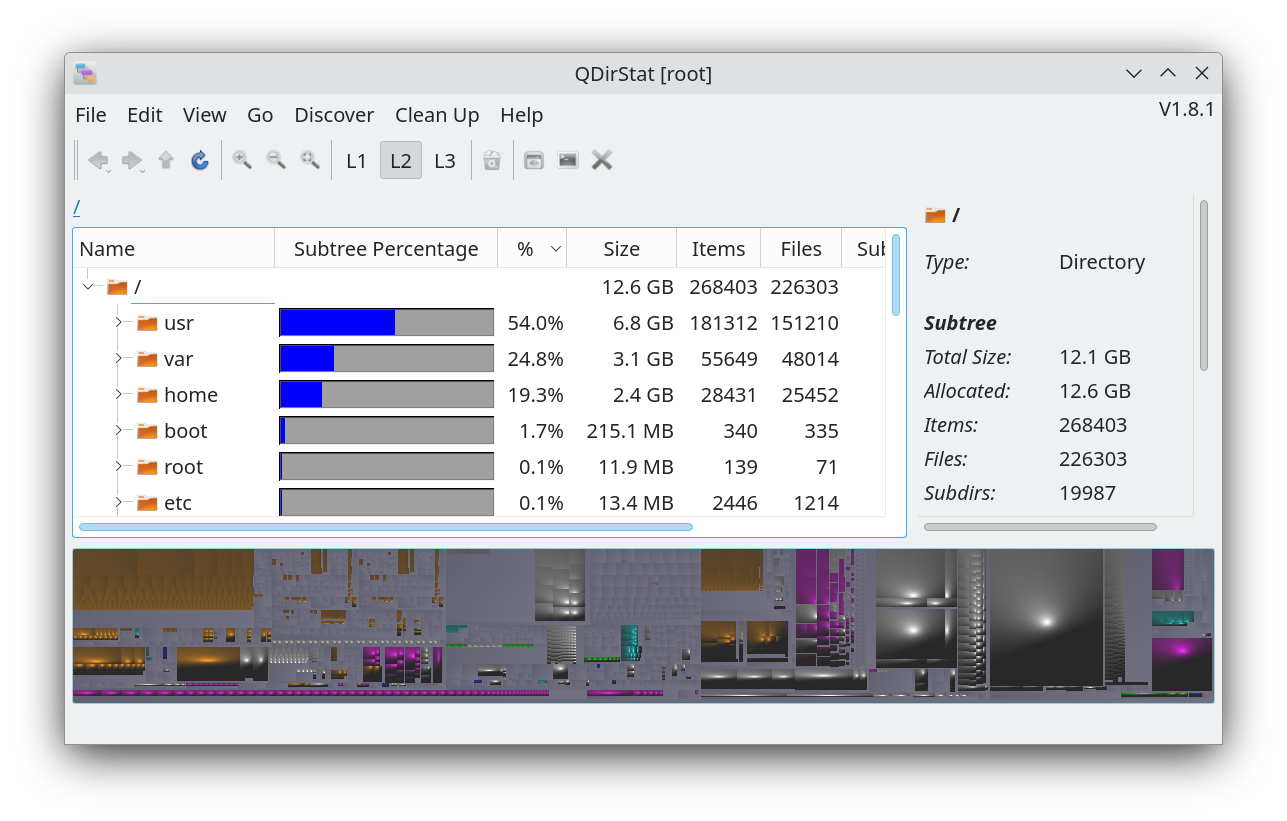Expand the root directory branch

[x=118, y=467]
